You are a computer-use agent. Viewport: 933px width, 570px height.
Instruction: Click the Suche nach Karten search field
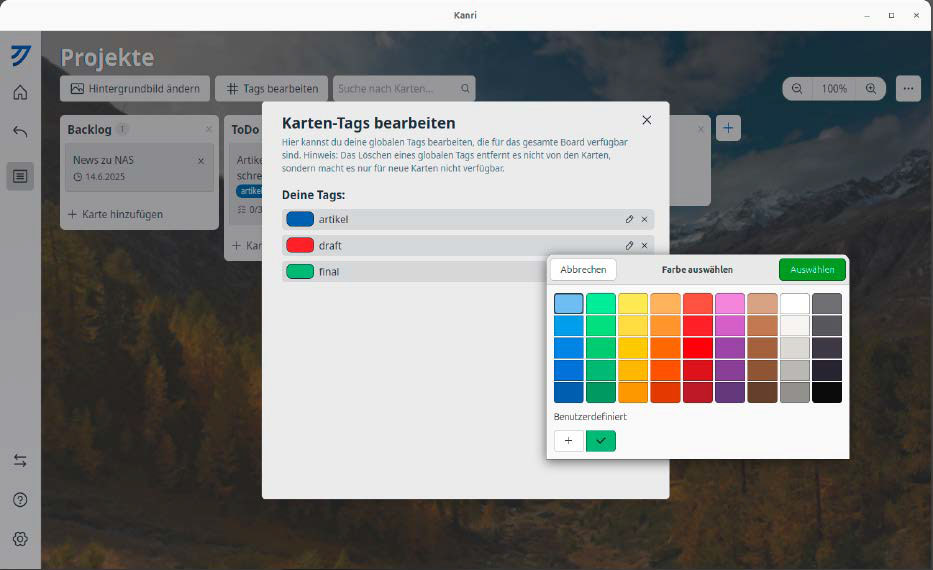coord(398,89)
